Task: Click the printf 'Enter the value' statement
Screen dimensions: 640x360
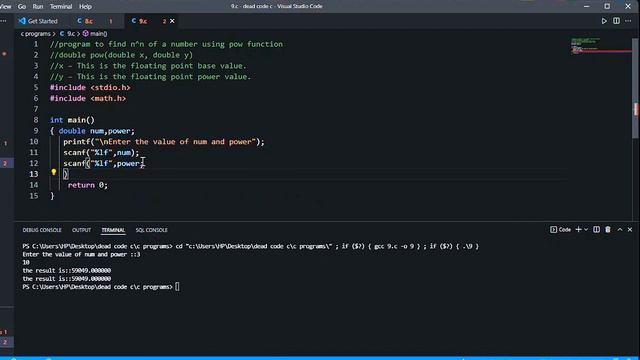Action: [164, 142]
